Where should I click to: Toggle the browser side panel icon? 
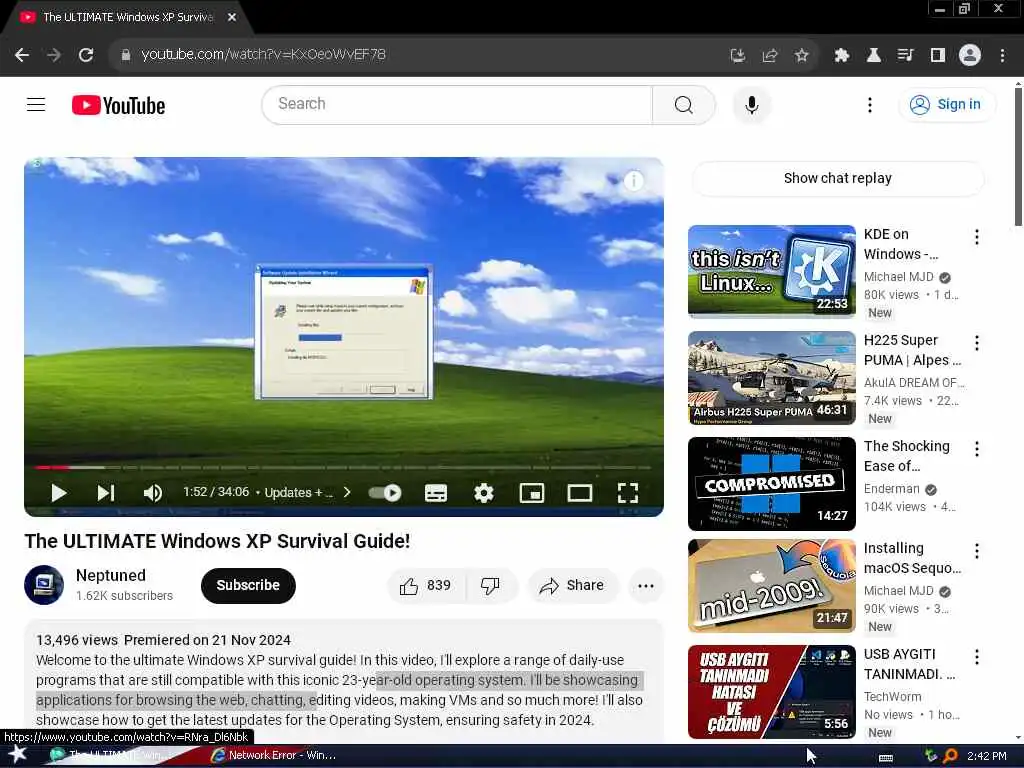[x=938, y=56]
